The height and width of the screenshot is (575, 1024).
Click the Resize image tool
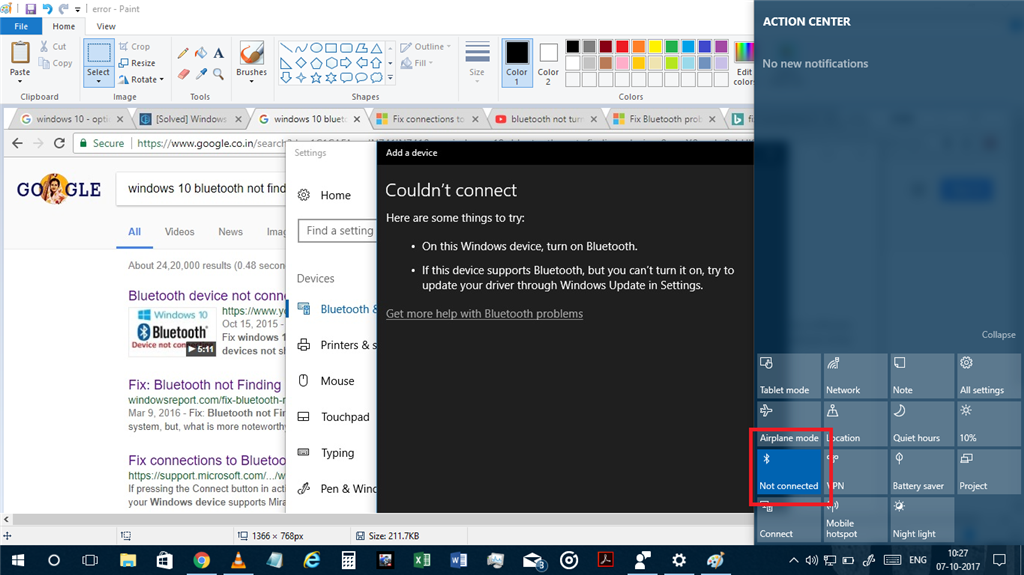137,63
